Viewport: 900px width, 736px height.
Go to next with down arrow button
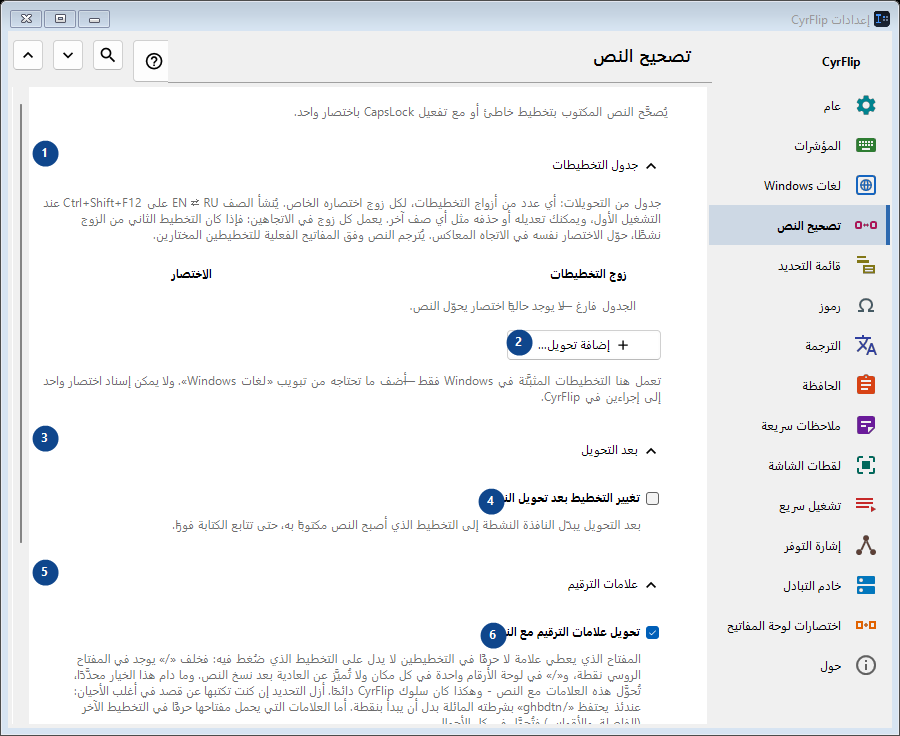[x=68, y=55]
